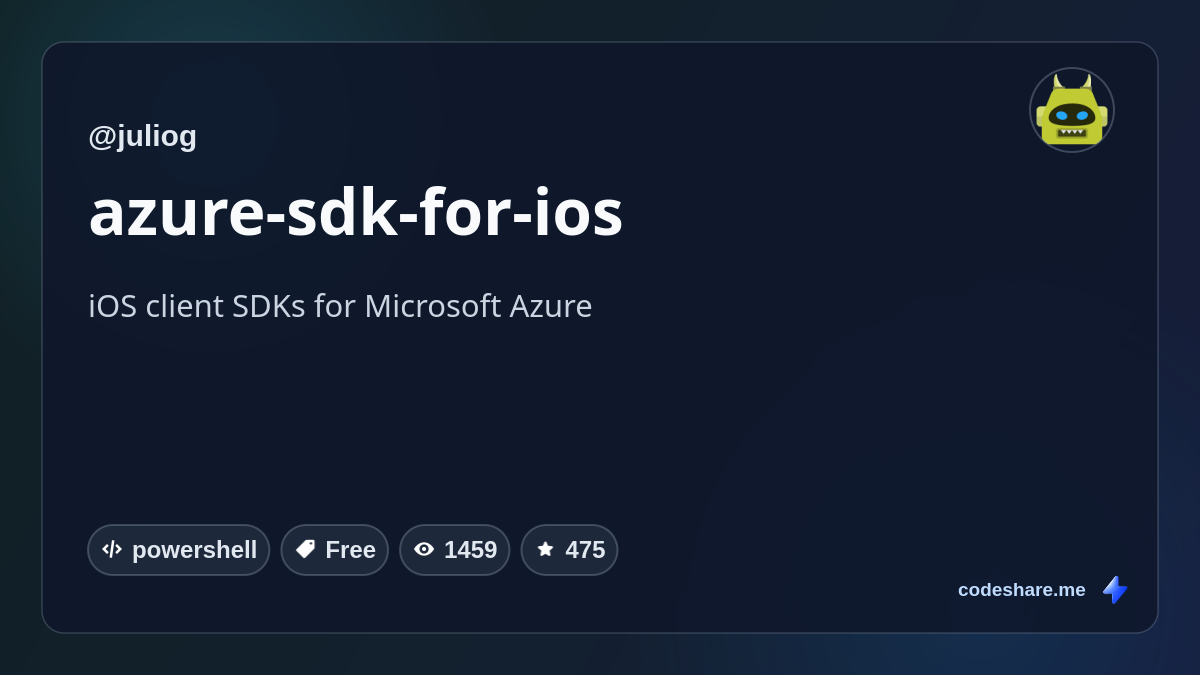Select the 1459 view count
Screen dimensions: 1200x675
click(470, 550)
